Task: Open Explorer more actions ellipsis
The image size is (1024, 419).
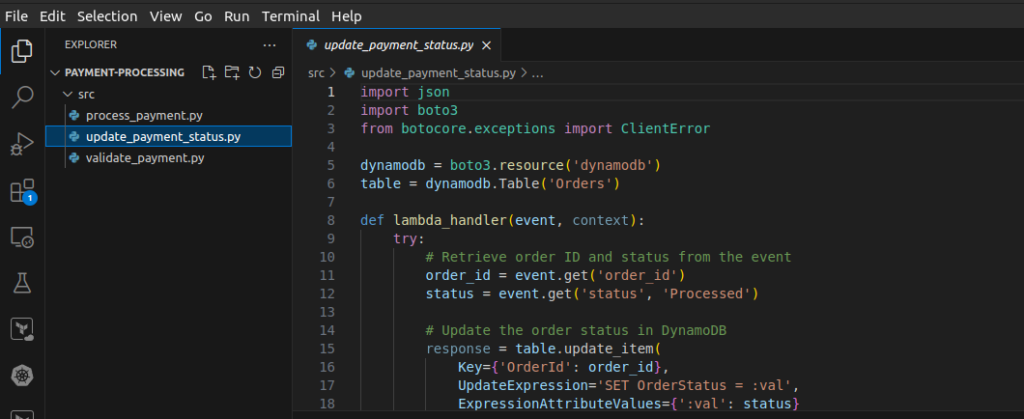Action: coord(269,45)
